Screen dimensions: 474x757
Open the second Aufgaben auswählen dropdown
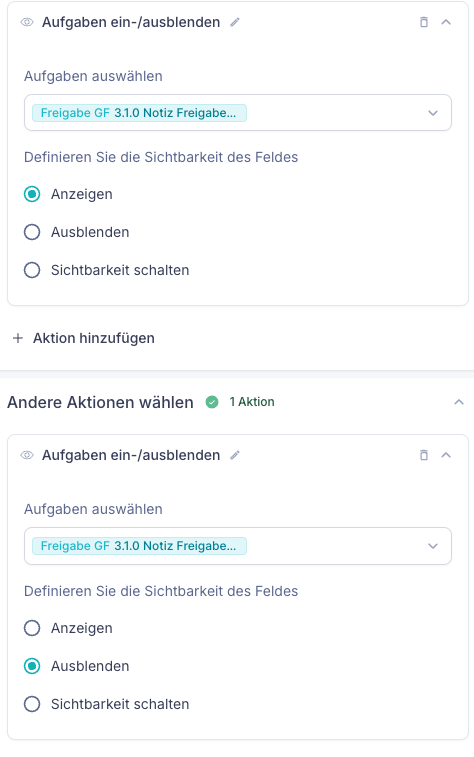tap(238, 546)
